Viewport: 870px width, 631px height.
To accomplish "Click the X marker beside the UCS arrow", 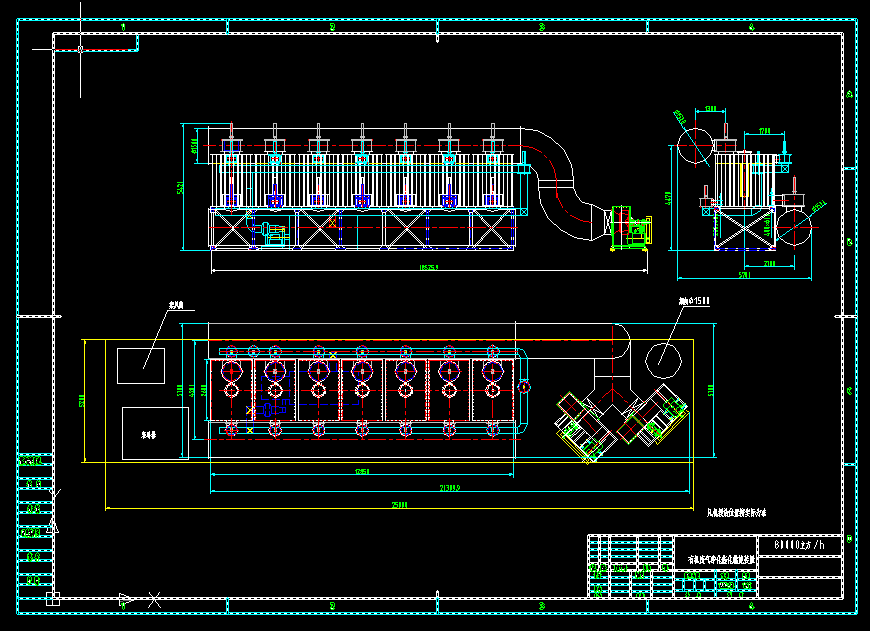I will point(154,600).
